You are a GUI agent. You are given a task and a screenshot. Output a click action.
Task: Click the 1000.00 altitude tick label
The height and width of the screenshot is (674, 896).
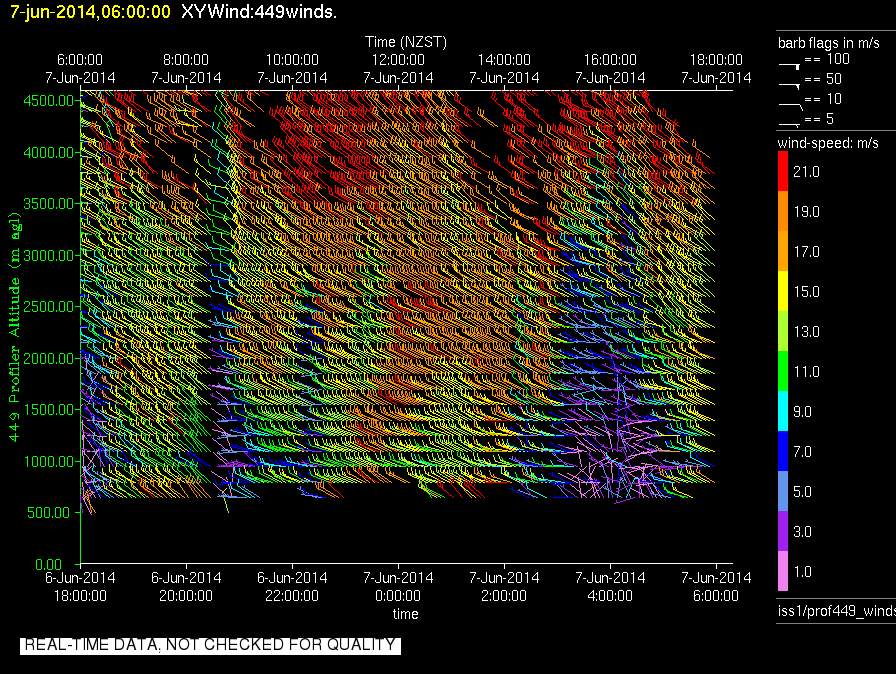tap(49, 462)
